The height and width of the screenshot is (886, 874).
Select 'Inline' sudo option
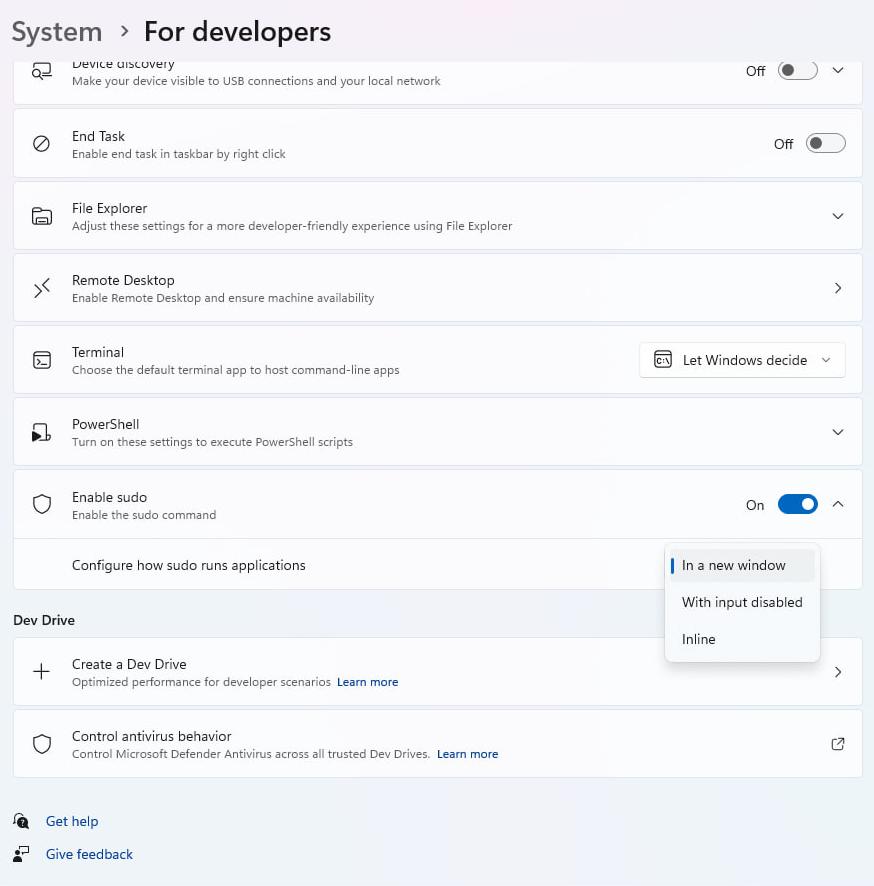[x=698, y=639]
